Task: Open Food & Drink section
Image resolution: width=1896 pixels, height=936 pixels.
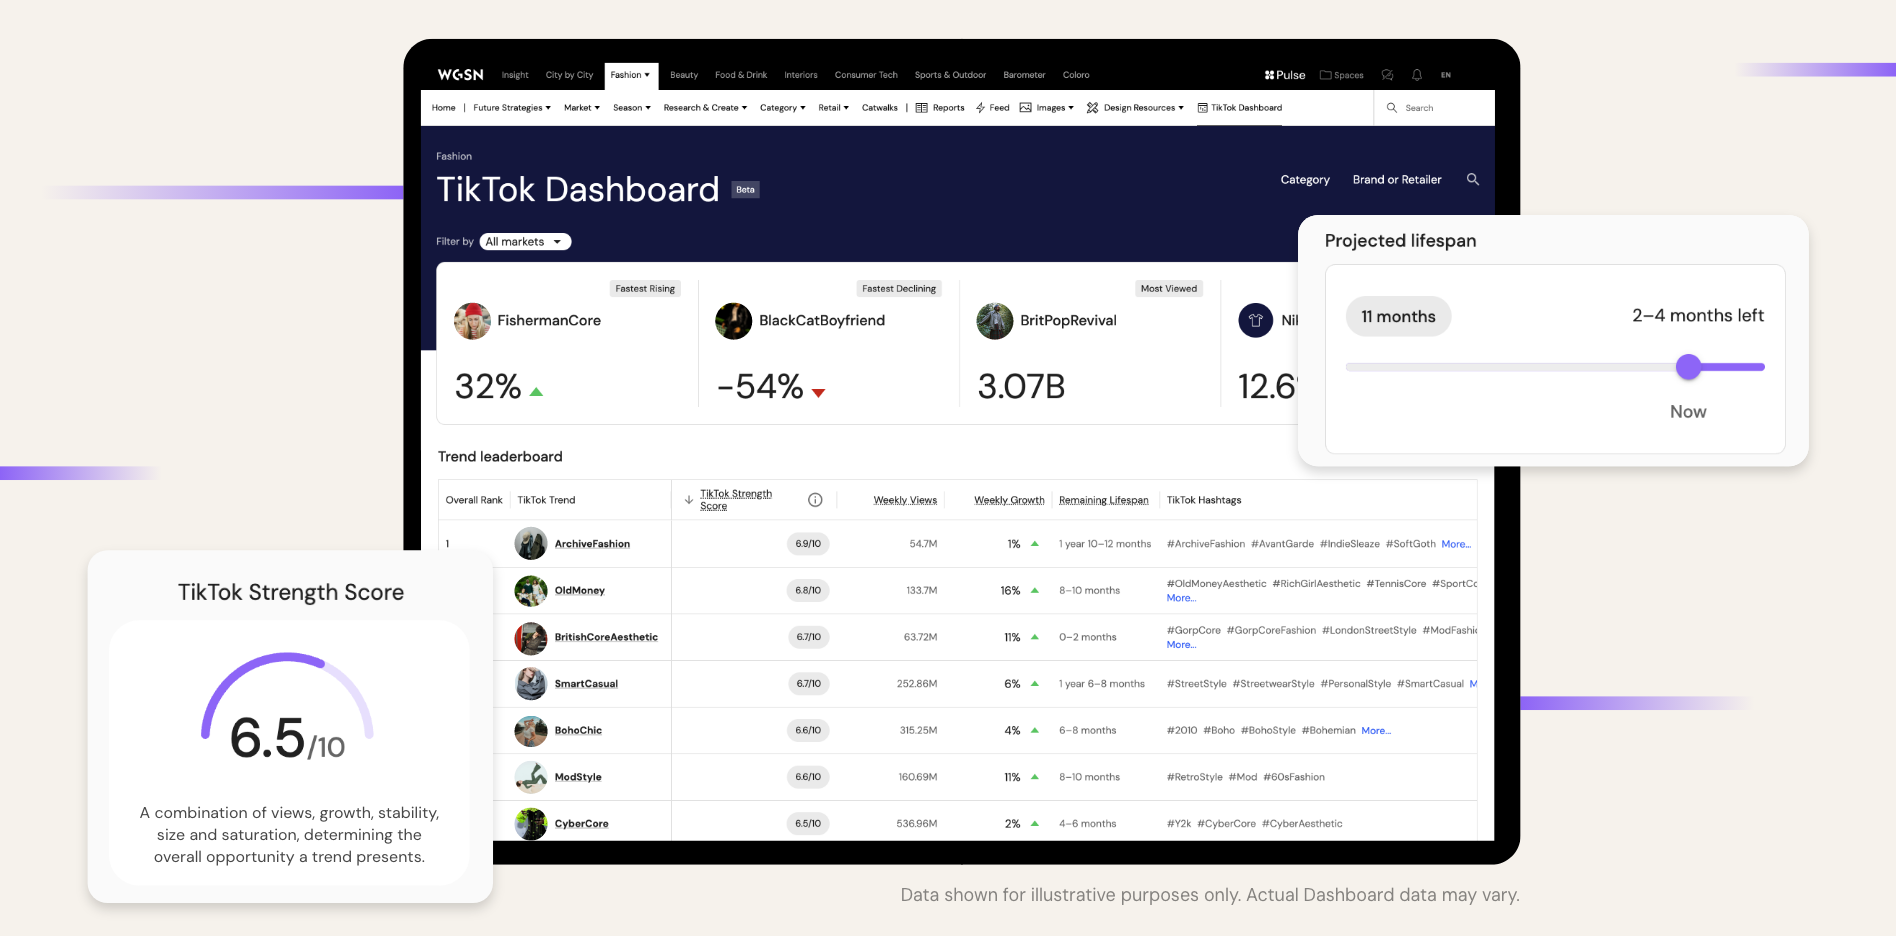Action: coord(741,75)
